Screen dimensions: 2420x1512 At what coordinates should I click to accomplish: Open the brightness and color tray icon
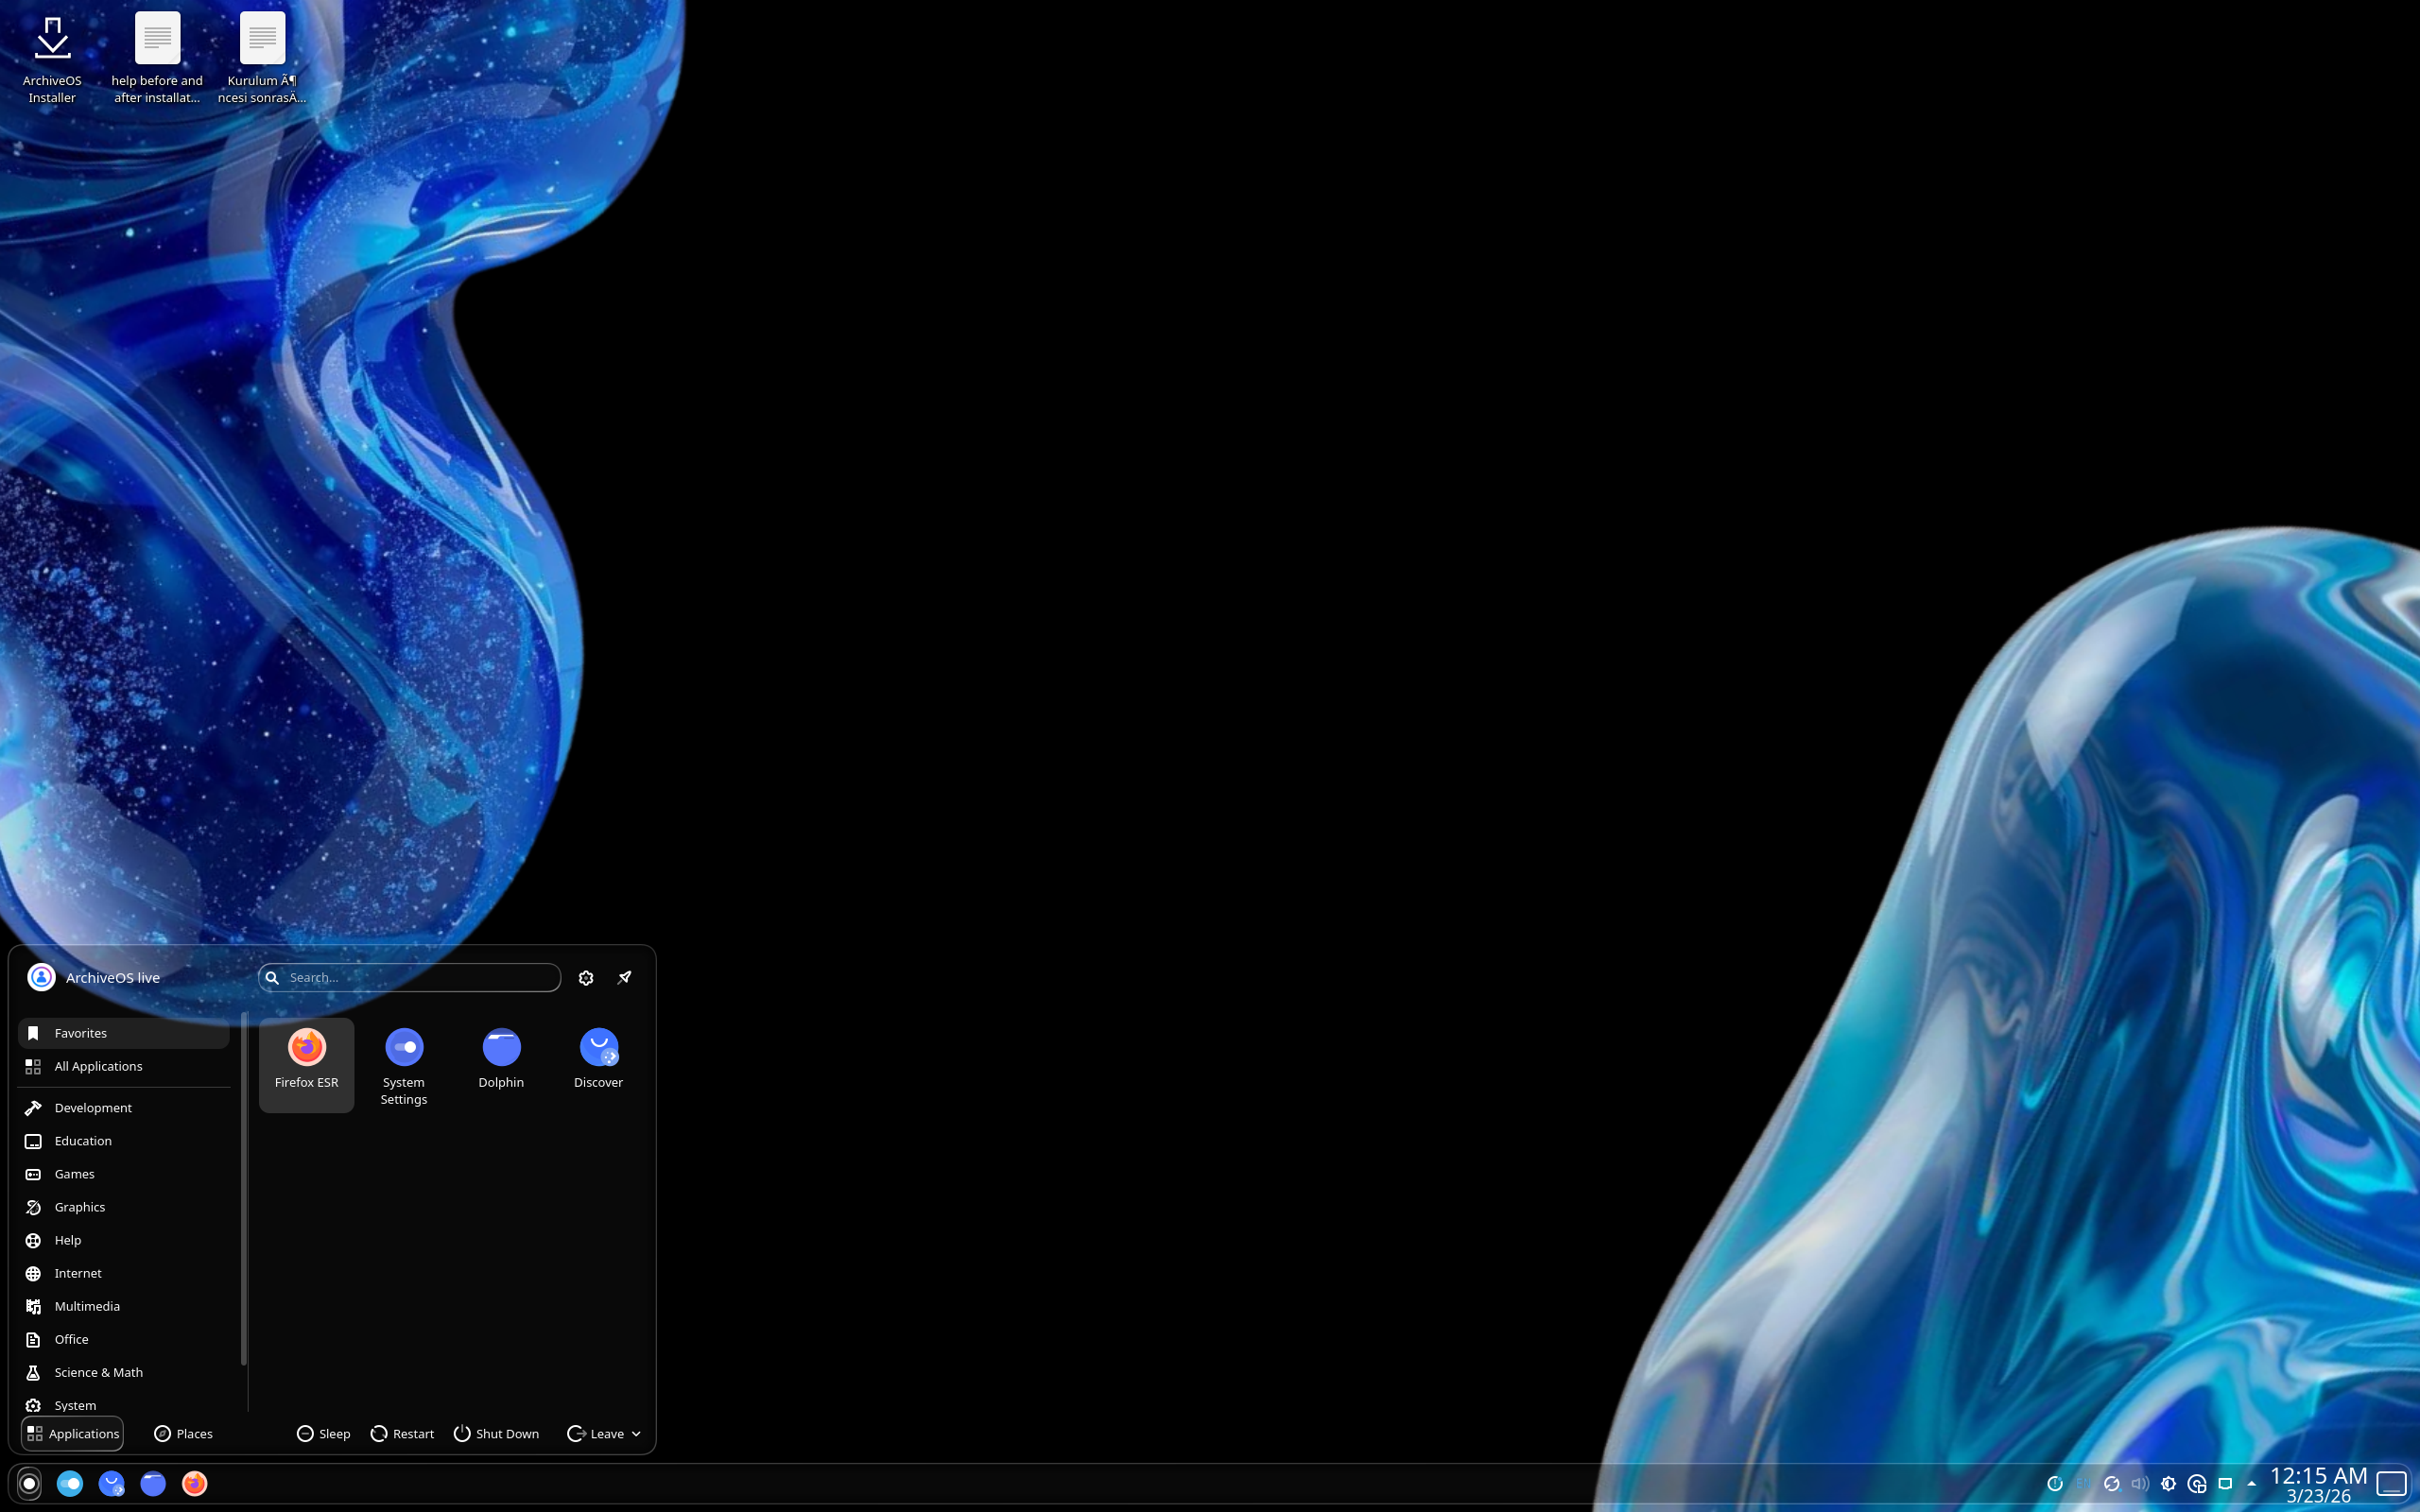(x=2168, y=1484)
